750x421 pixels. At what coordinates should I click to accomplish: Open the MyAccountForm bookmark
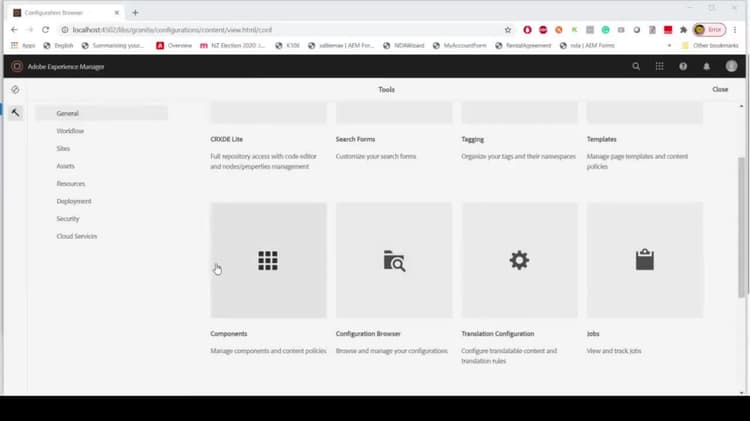click(459, 45)
